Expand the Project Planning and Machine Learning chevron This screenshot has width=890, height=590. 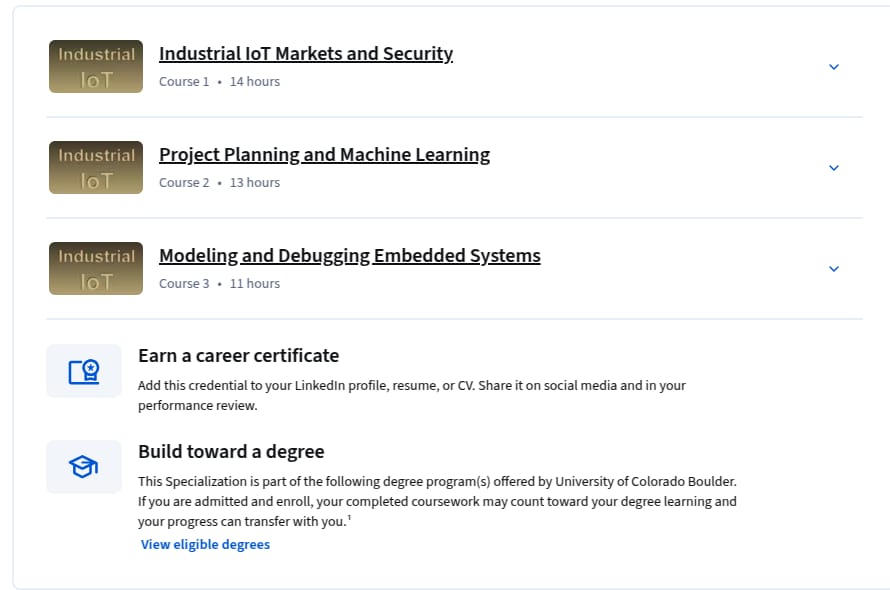834,168
